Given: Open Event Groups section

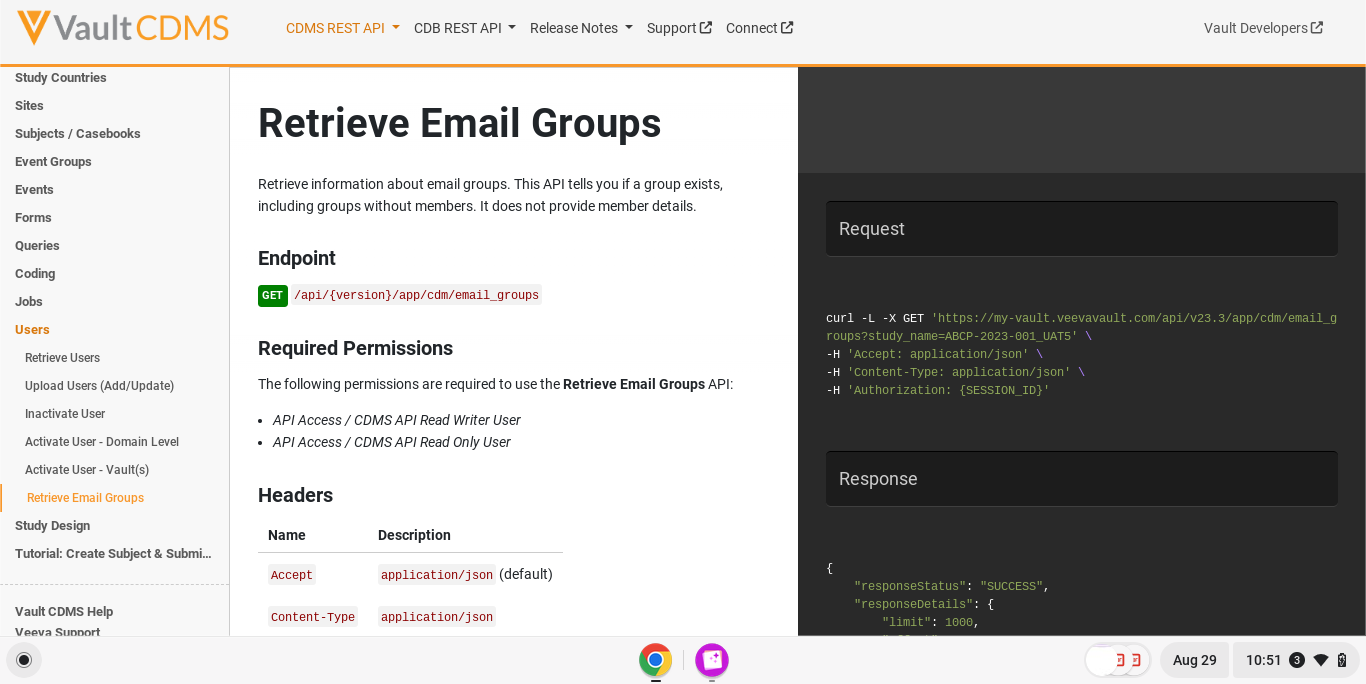Looking at the screenshot, I should [53, 162].
